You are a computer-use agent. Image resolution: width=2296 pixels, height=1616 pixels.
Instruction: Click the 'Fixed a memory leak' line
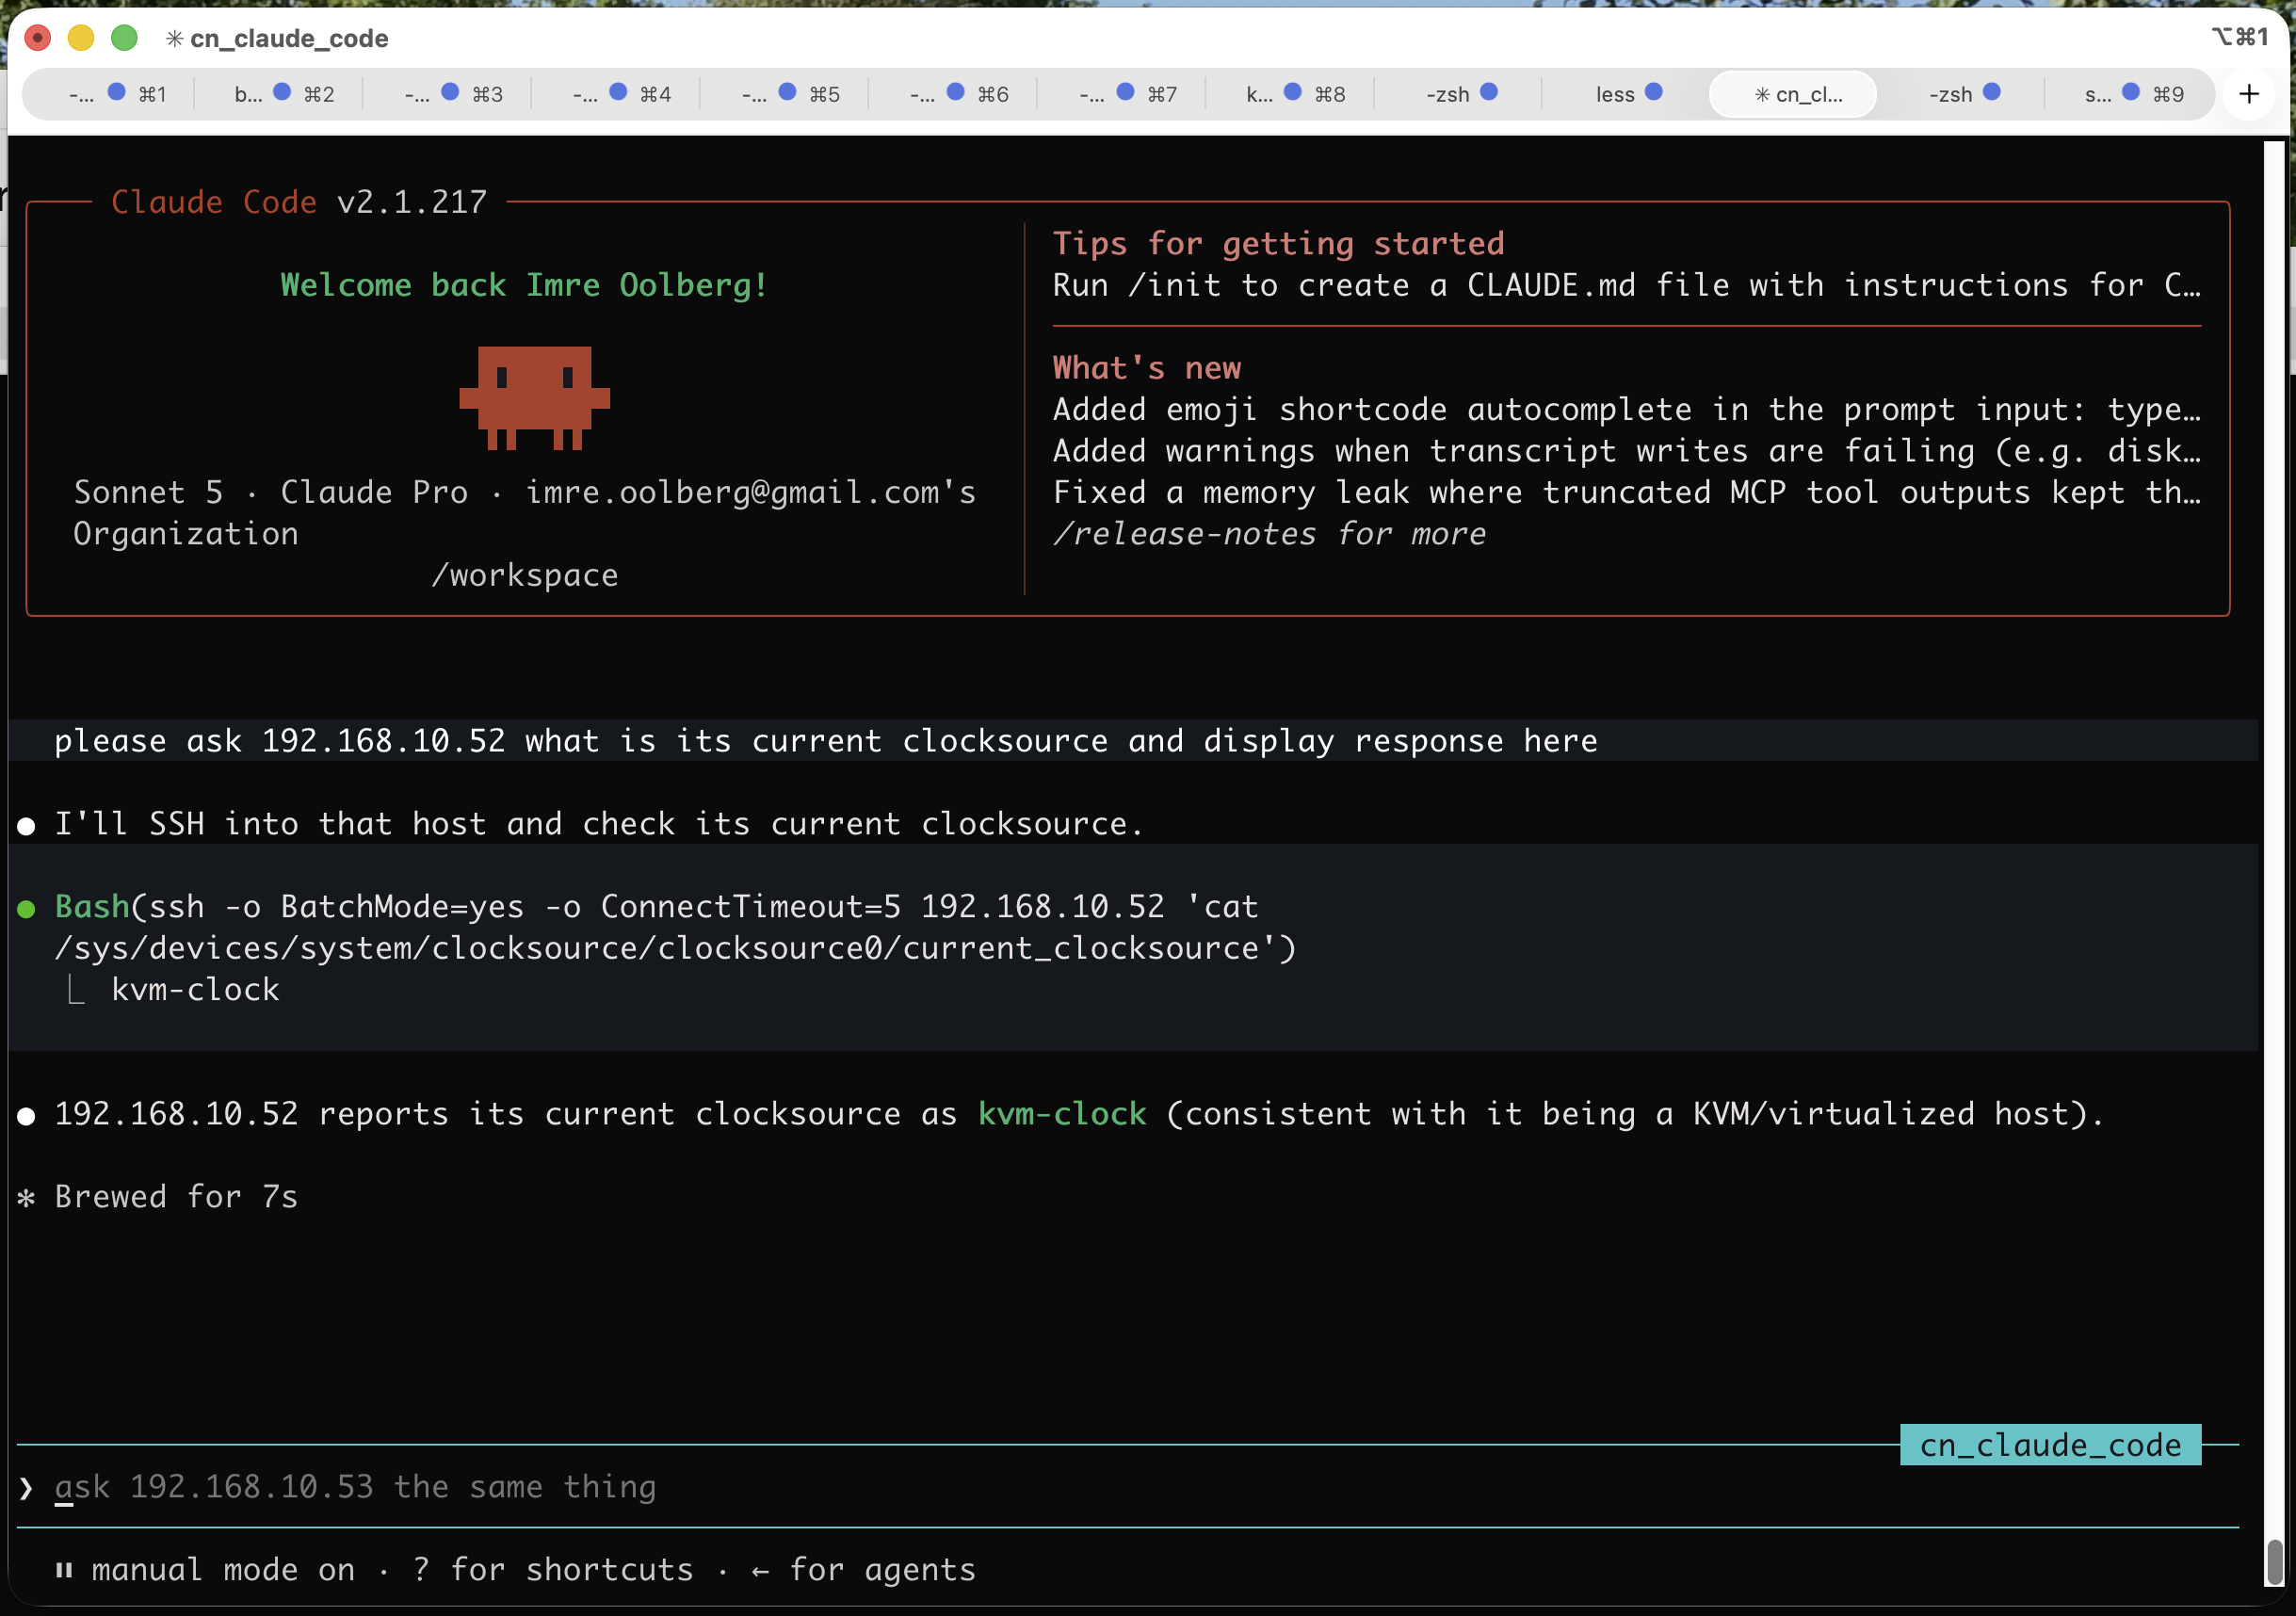click(x=1627, y=492)
